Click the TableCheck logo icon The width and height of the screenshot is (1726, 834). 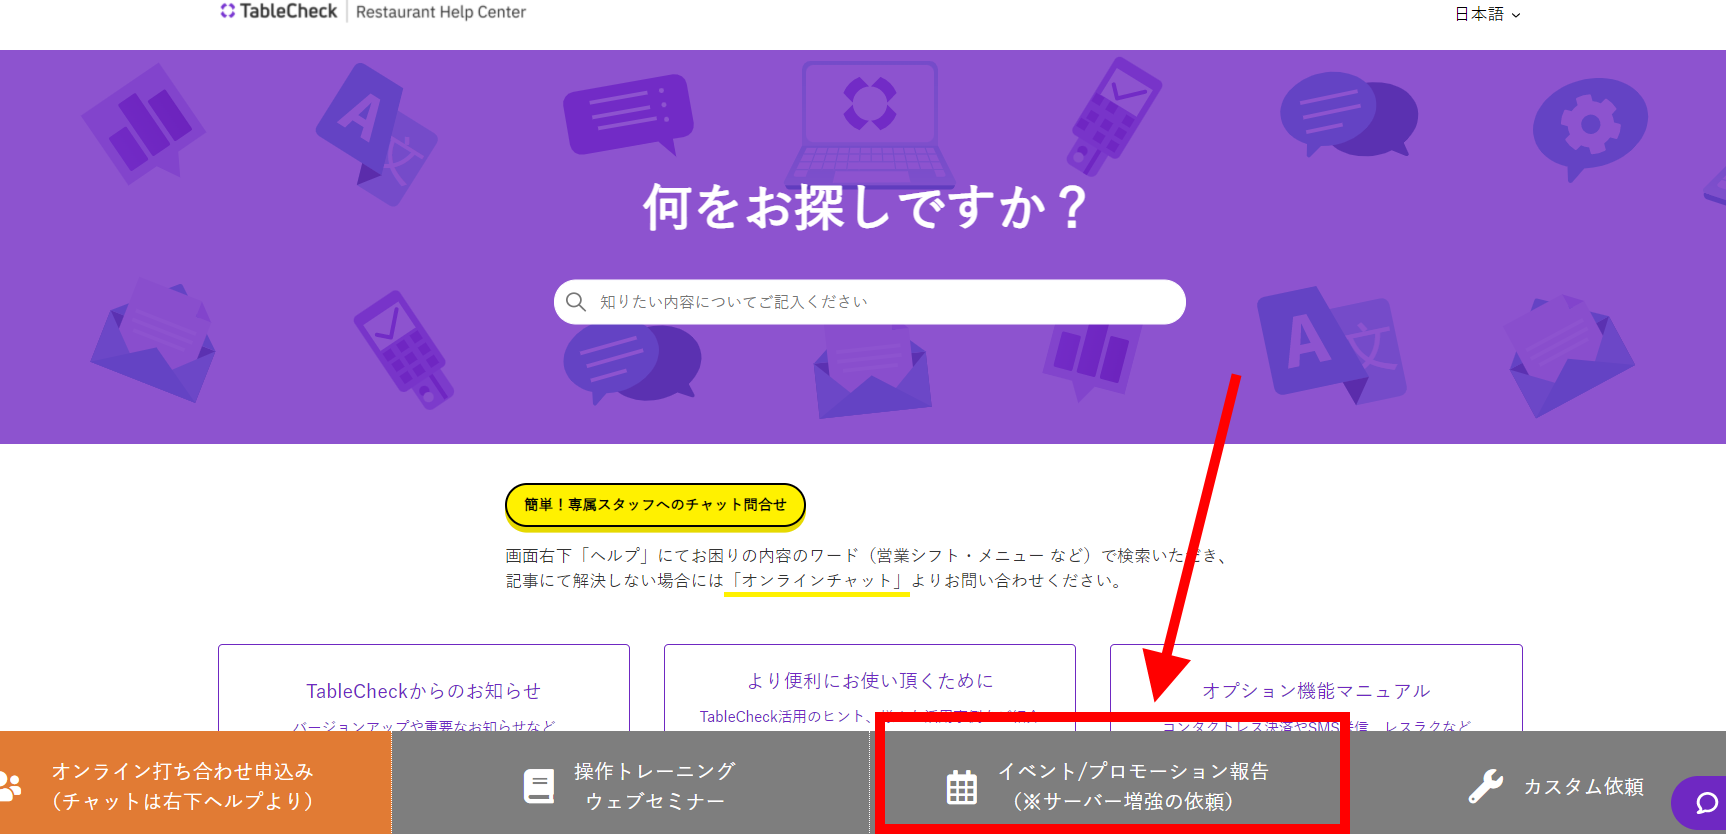(228, 11)
